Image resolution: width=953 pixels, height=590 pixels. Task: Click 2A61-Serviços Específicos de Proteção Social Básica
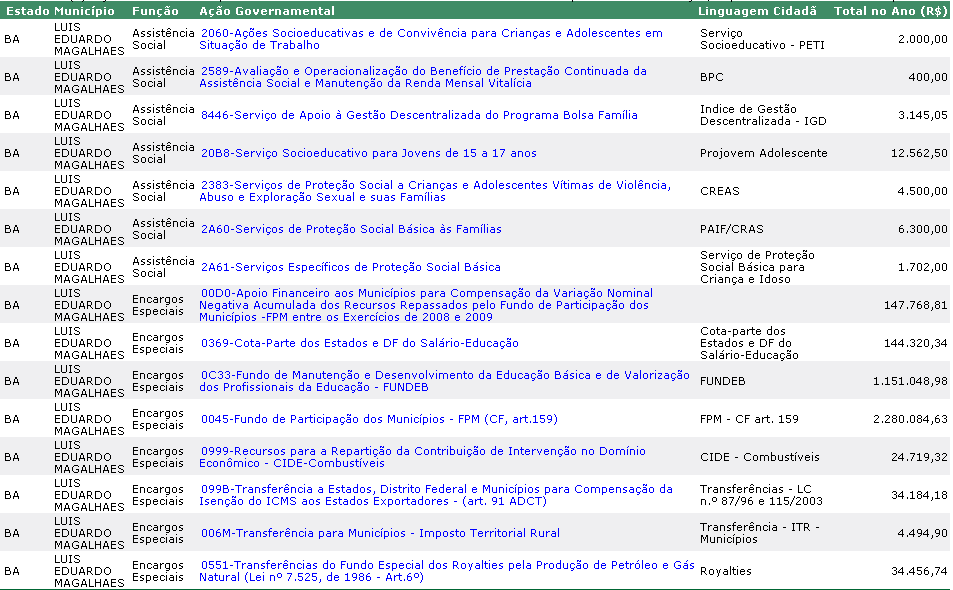point(350,267)
